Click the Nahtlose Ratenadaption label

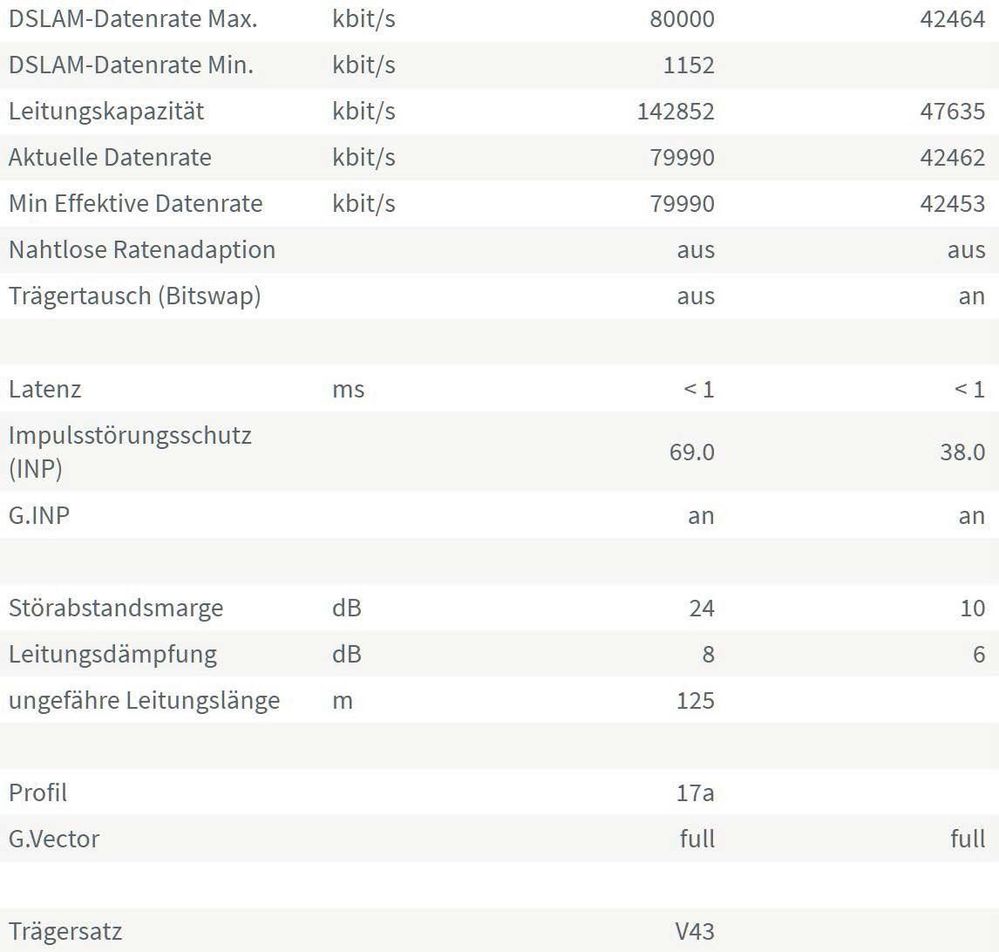[141, 249]
